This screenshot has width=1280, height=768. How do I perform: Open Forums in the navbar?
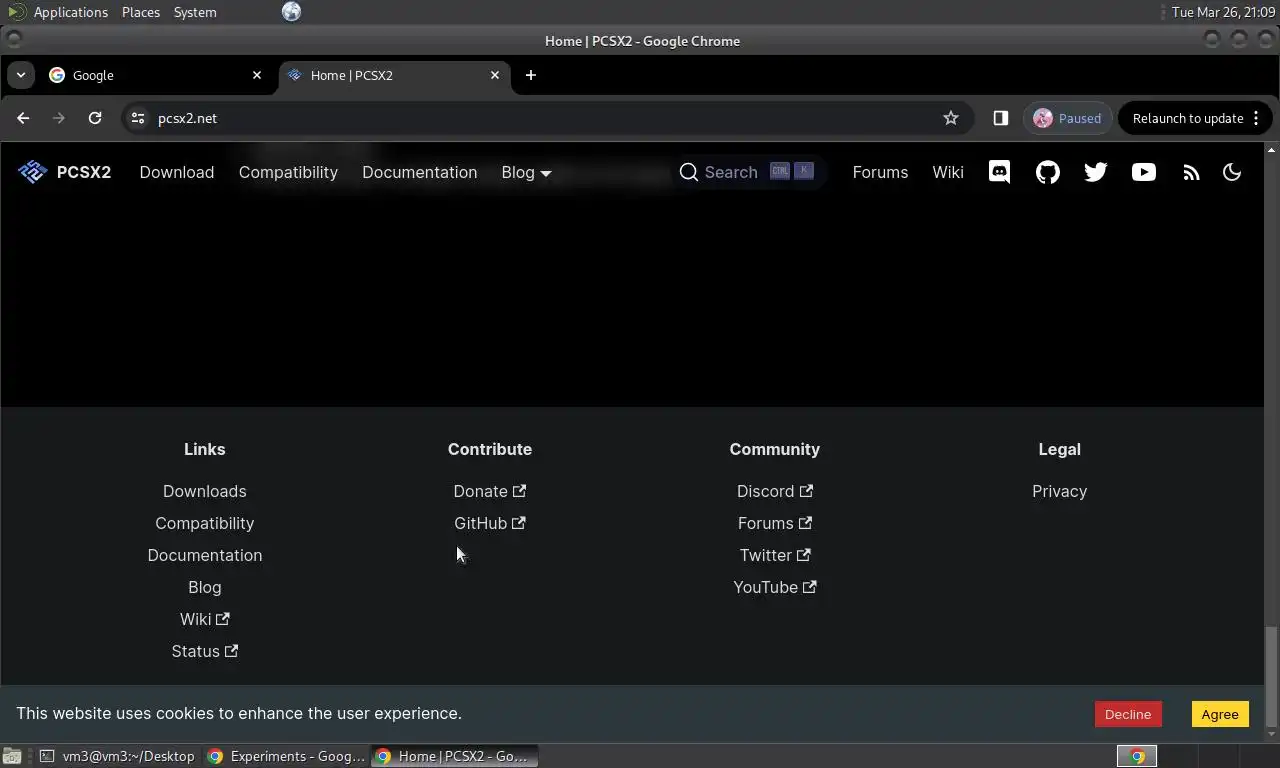(x=880, y=172)
